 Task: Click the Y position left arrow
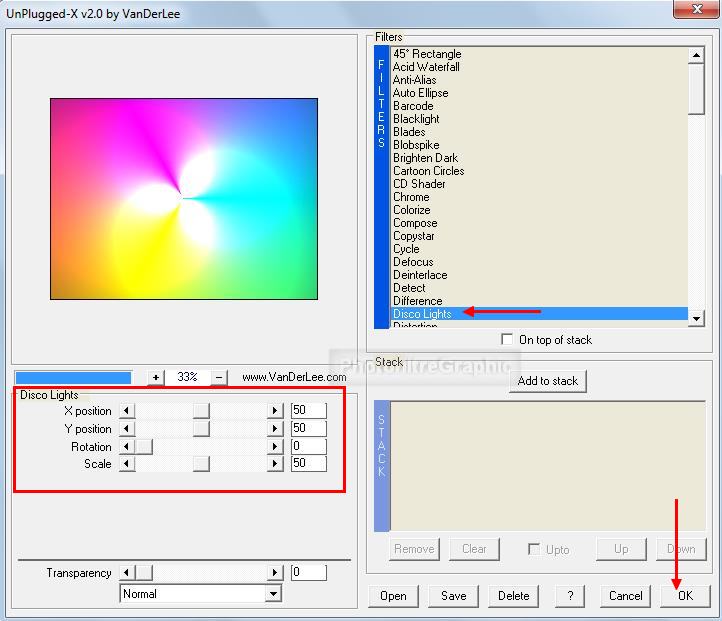tap(126, 429)
